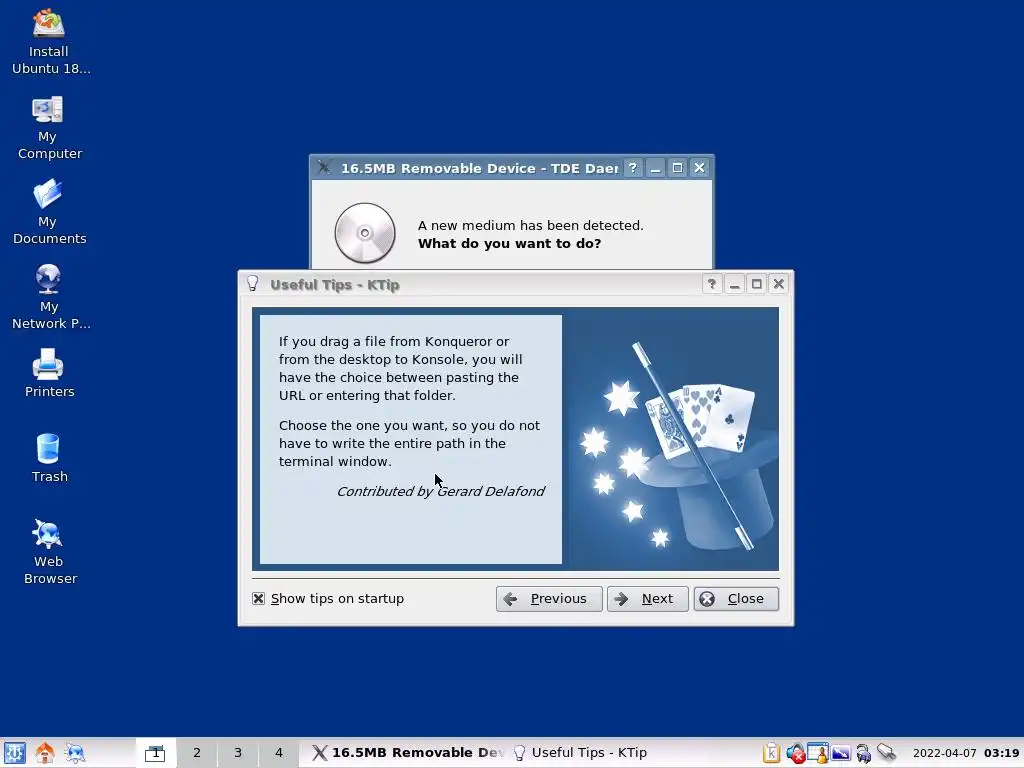The width and height of the screenshot is (1024, 768).
Task: Select the Web Browser desktop icon
Action: pyautogui.click(x=49, y=552)
